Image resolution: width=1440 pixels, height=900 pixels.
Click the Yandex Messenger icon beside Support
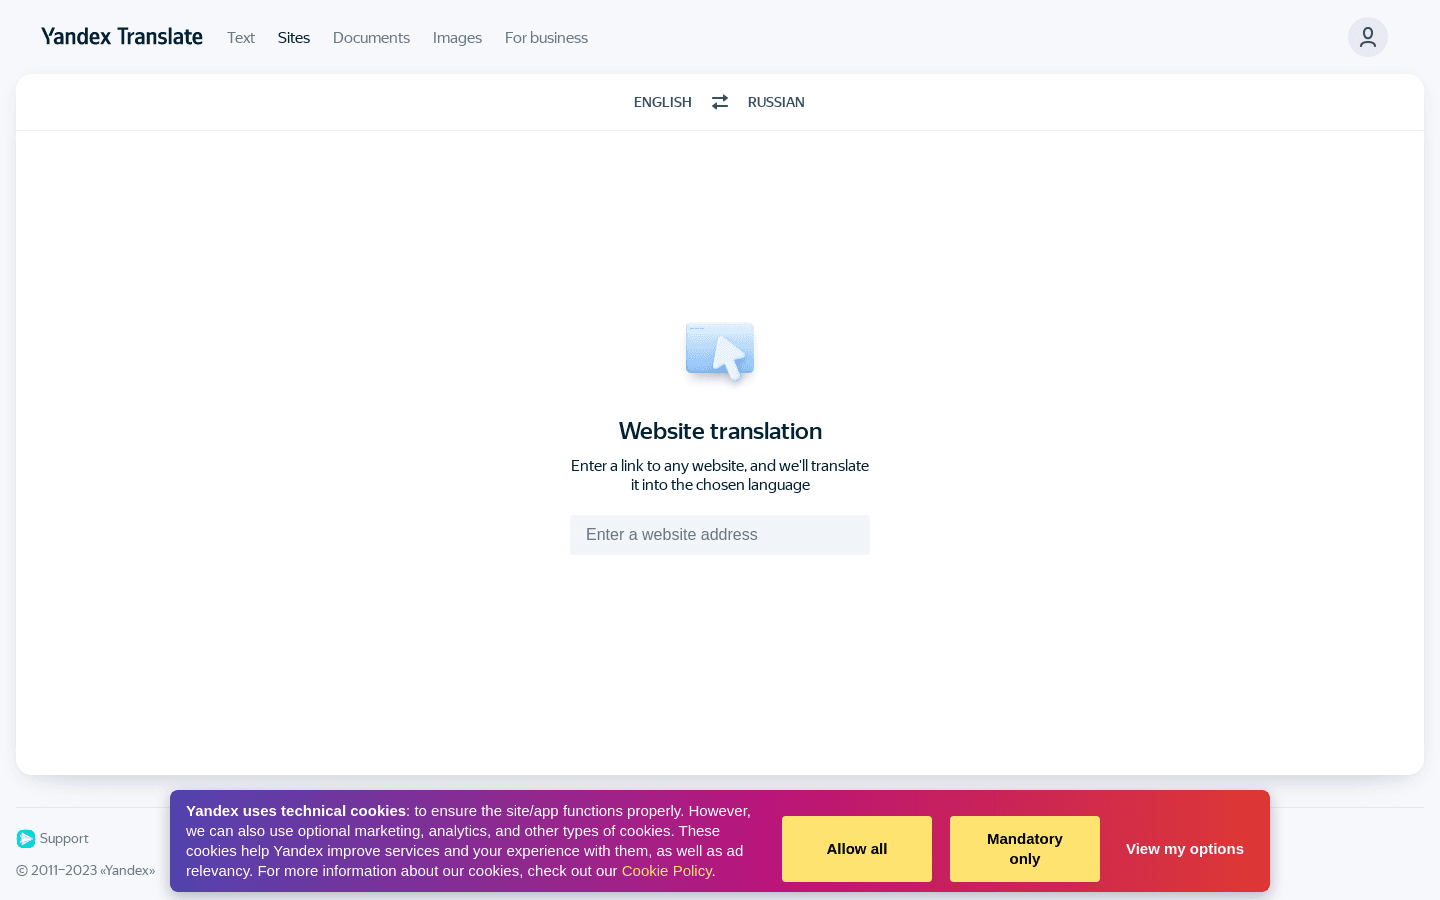(x=26, y=838)
